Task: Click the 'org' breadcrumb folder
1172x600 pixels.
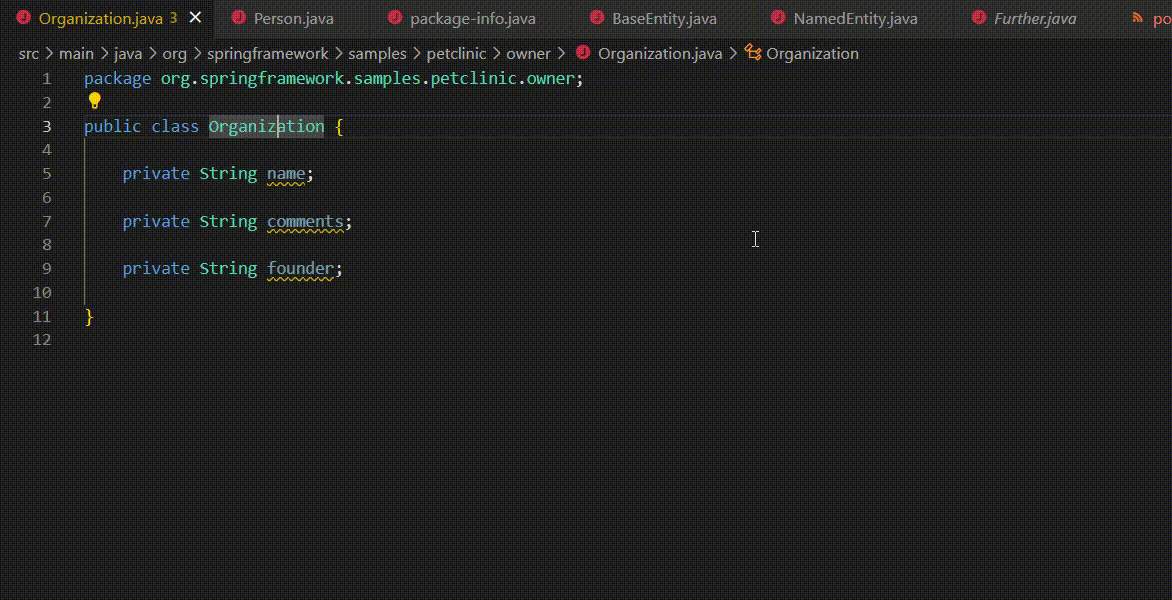Action: pos(174,54)
